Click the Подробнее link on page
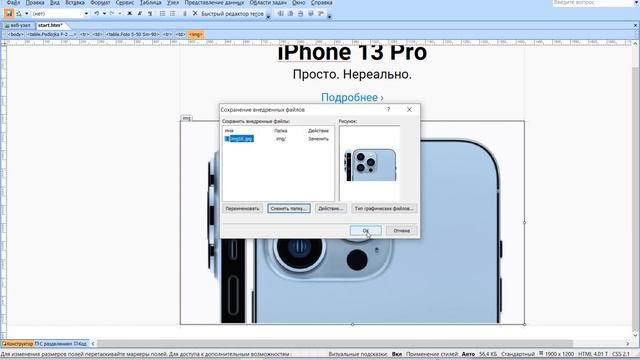 (352, 98)
